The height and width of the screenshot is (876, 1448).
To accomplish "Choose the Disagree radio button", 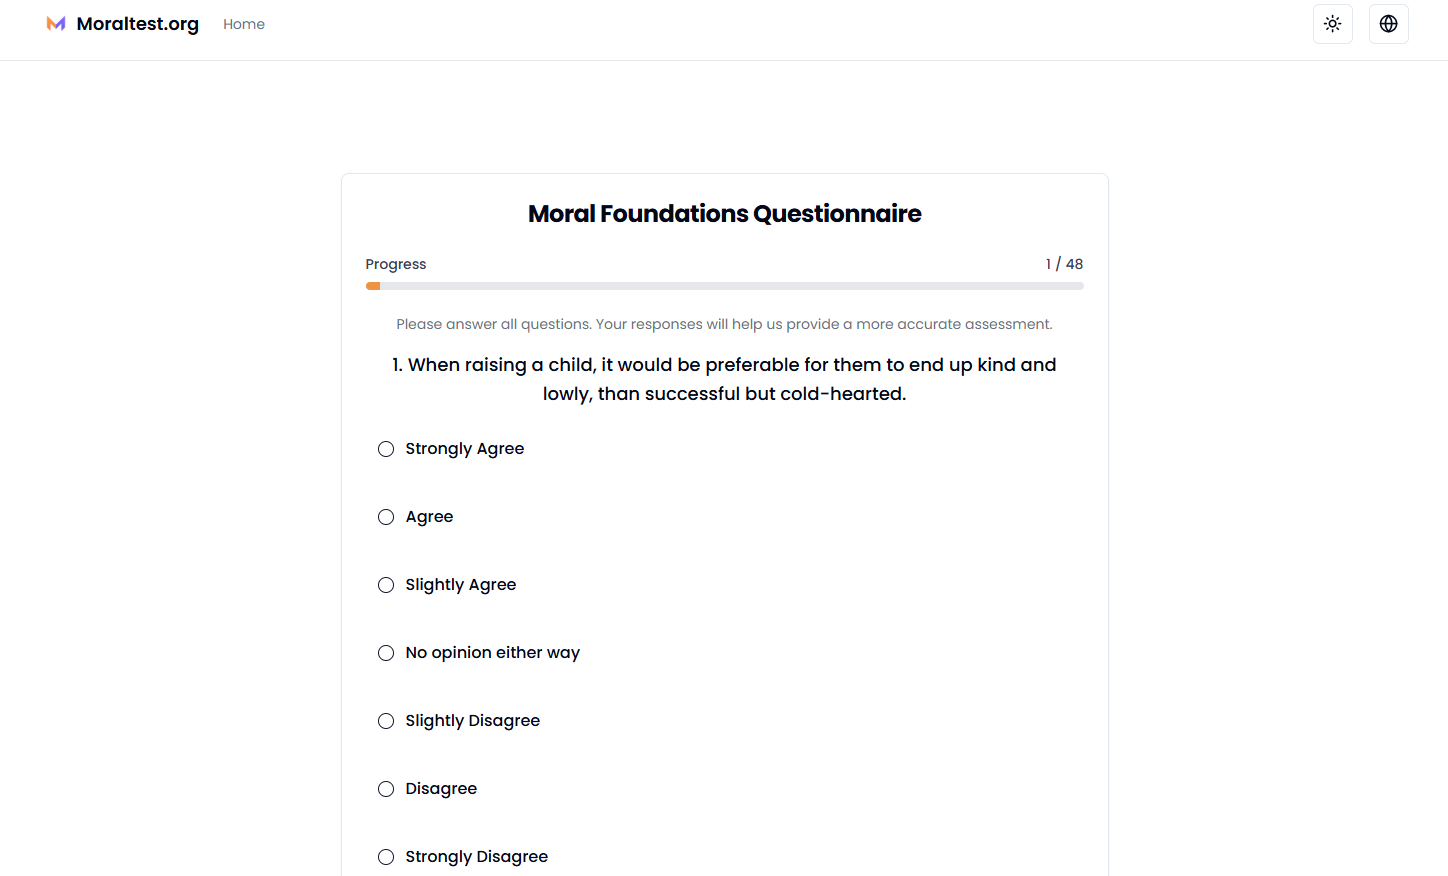I will pos(386,789).
